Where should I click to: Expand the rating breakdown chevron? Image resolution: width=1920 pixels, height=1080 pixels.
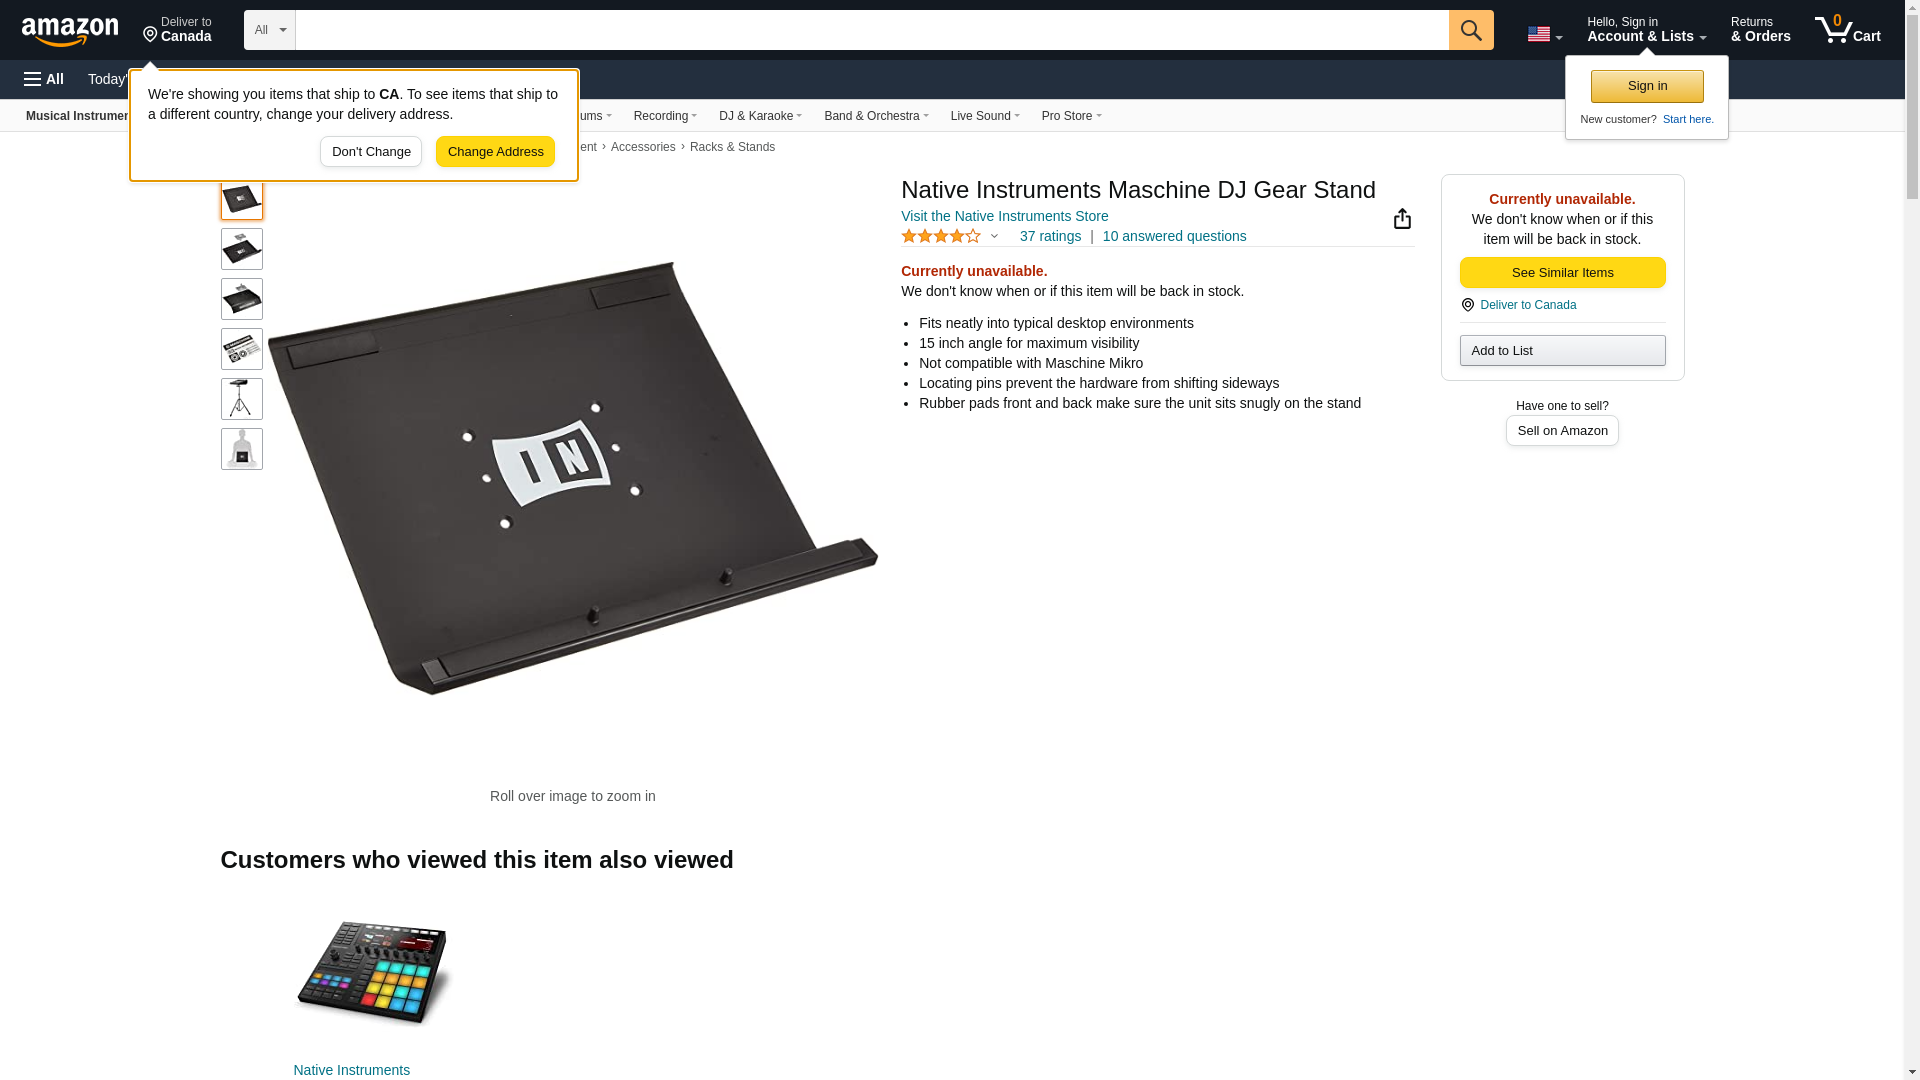click(x=994, y=236)
